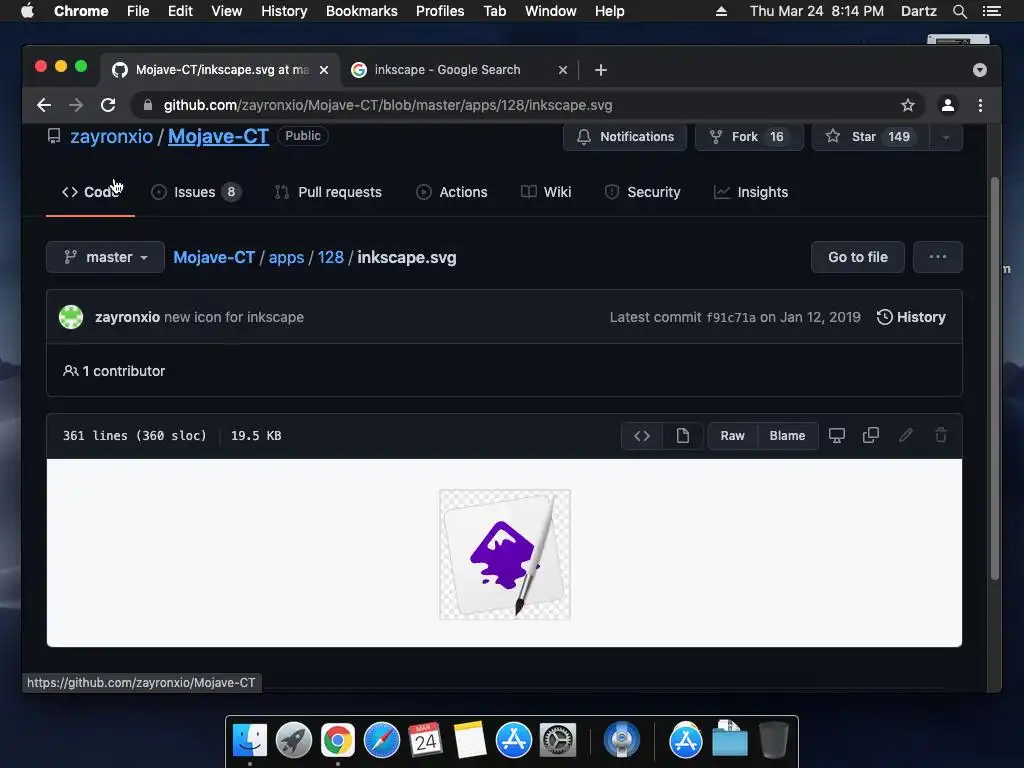
Task: Open Google Chrome from the Dock
Action: [x=338, y=740]
